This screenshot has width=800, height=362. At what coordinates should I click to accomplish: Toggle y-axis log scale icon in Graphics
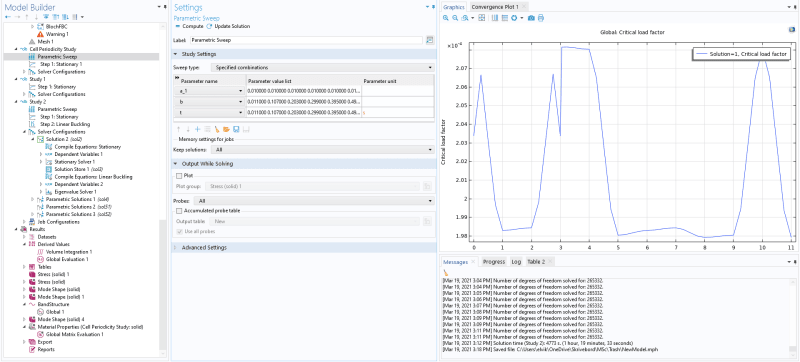505,18
